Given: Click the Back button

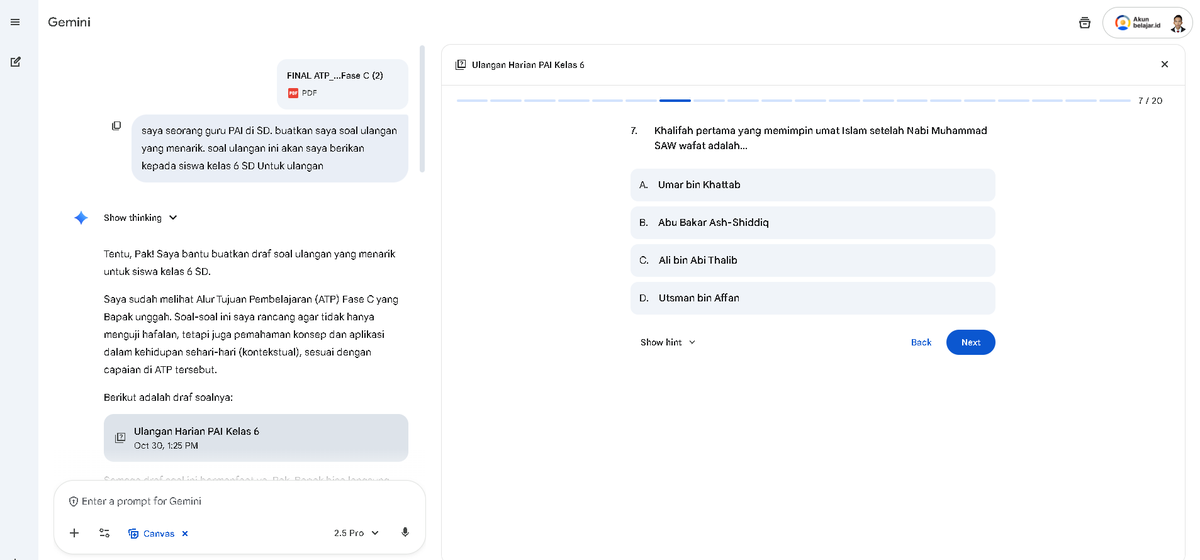Looking at the screenshot, I should [921, 342].
